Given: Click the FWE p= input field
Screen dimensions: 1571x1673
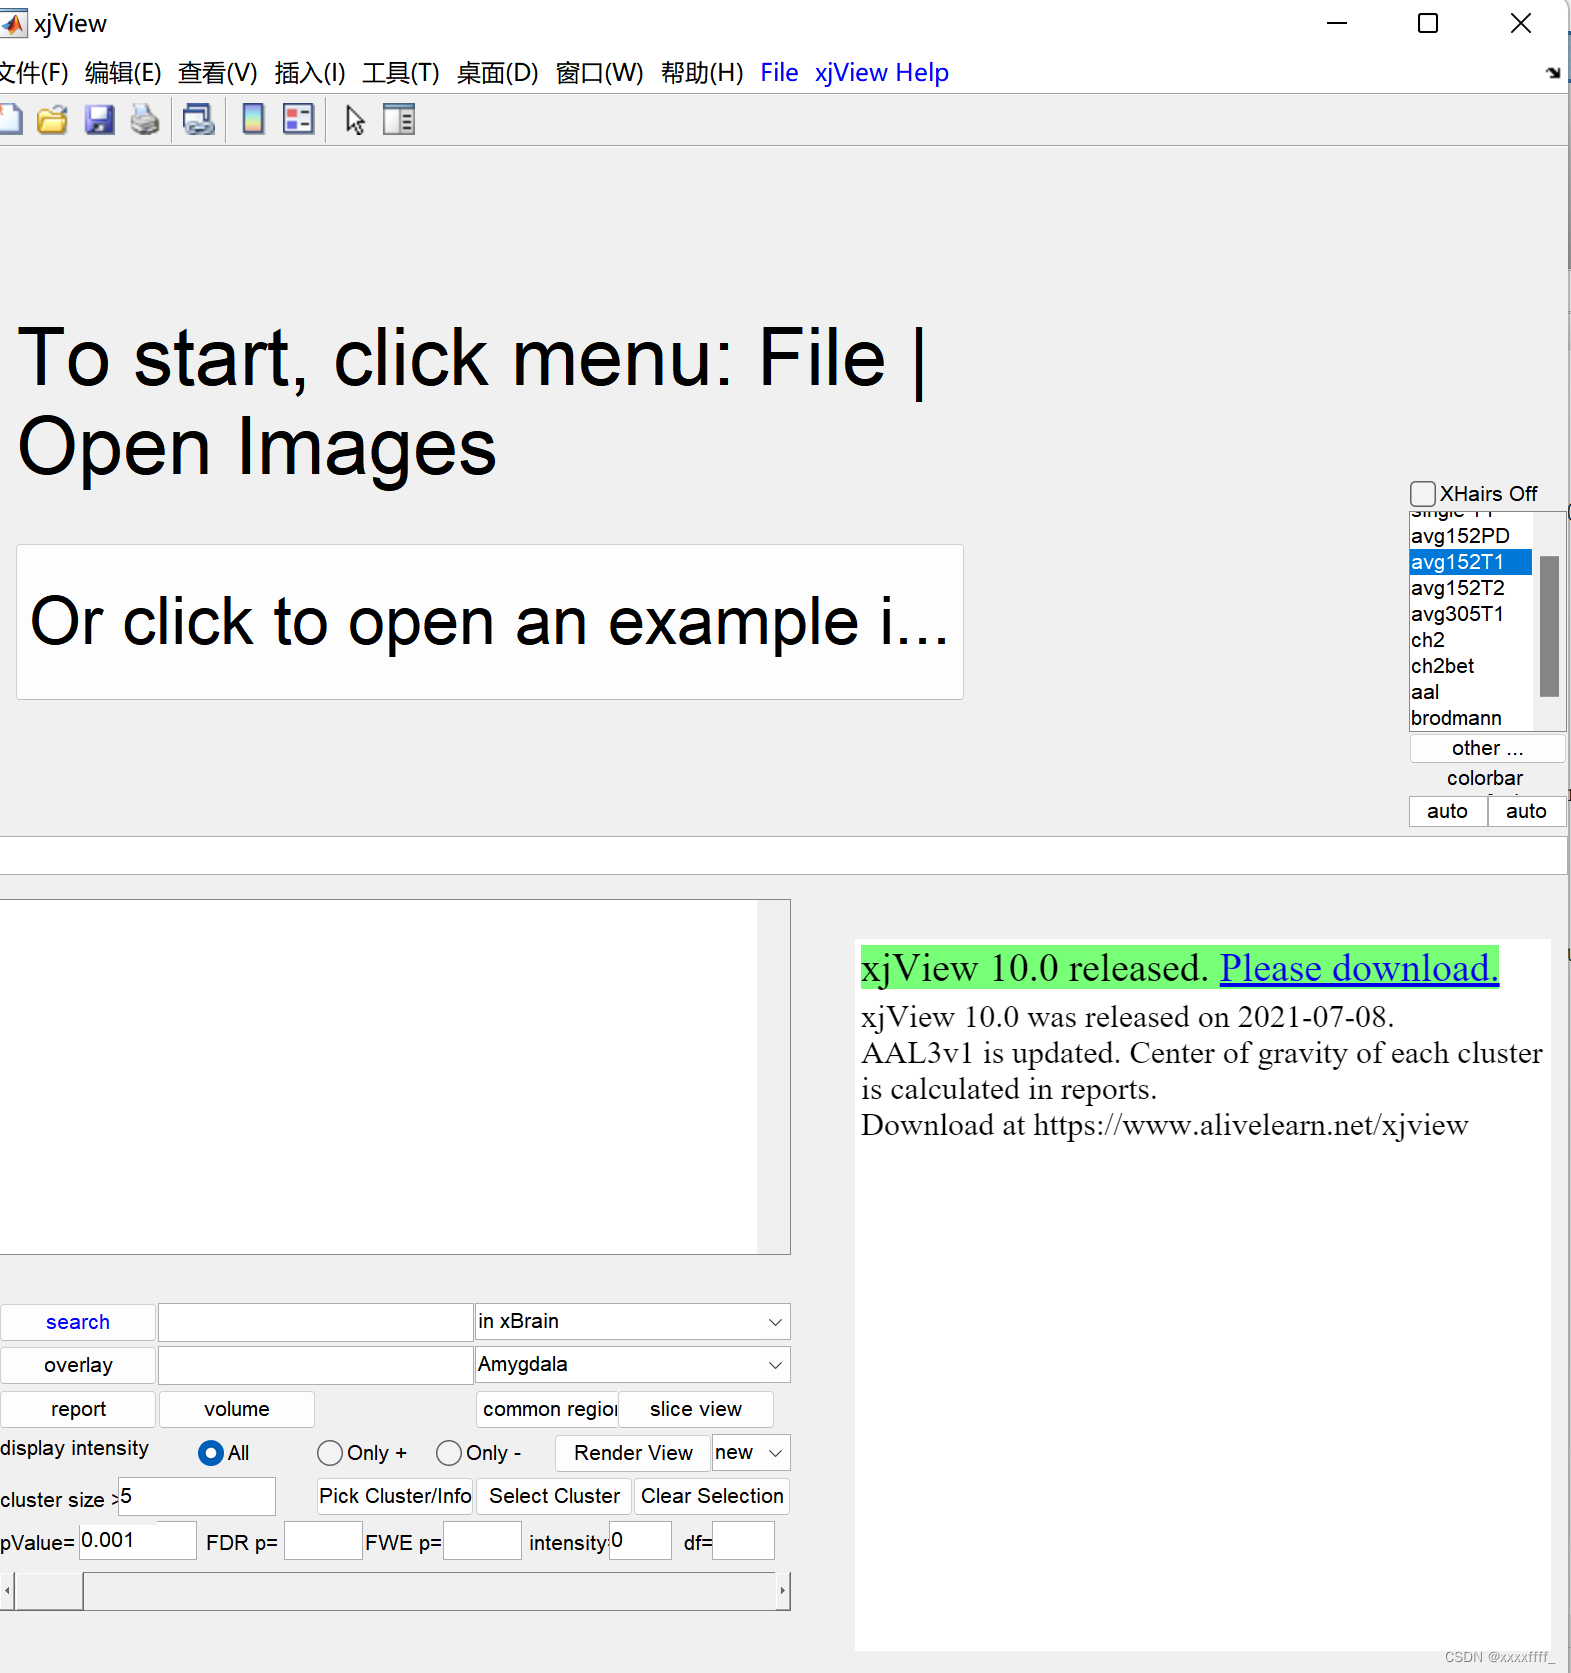Looking at the screenshot, I should point(482,1541).
